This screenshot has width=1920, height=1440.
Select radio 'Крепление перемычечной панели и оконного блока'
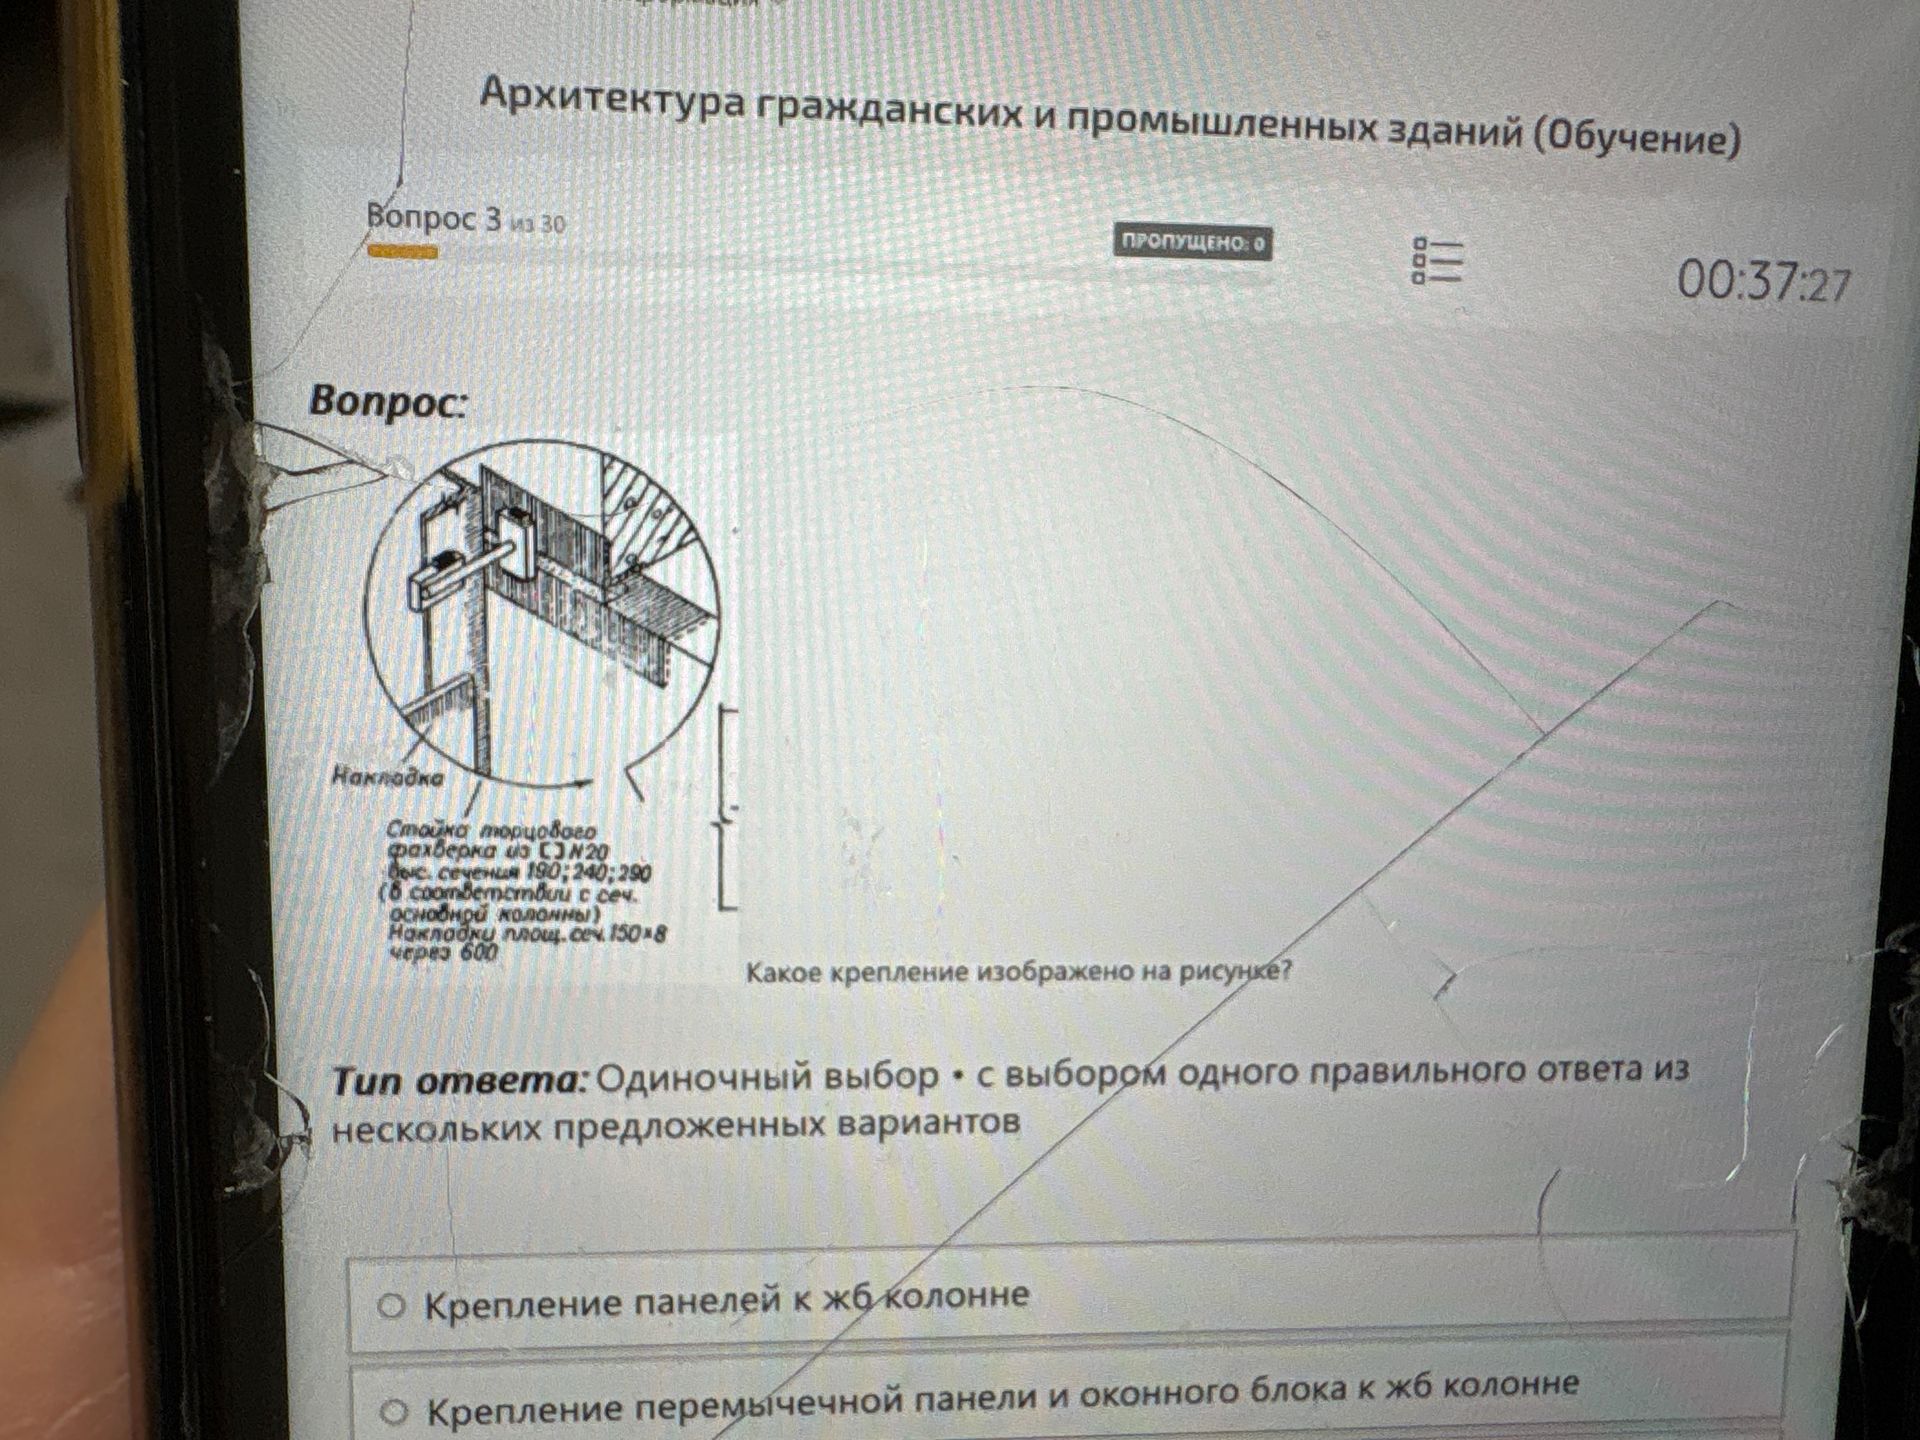pos(394,1411)
